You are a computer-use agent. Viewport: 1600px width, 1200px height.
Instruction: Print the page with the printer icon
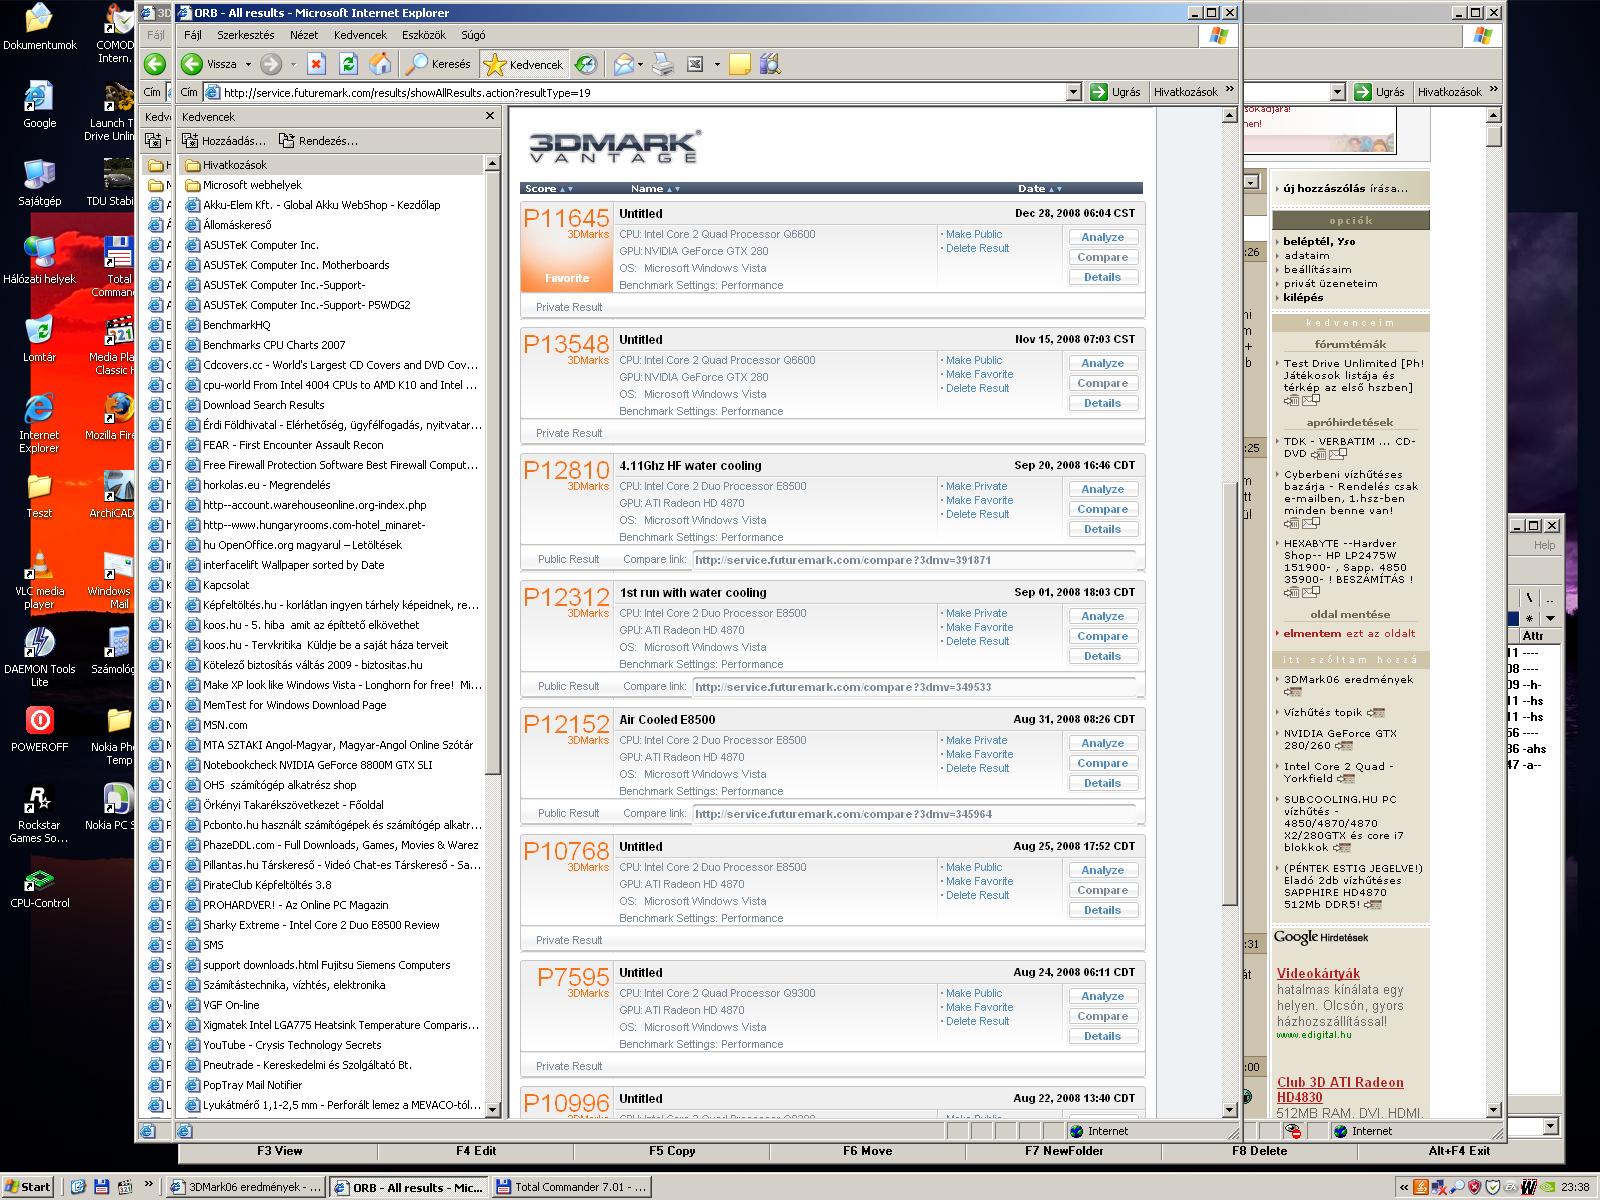(x=663, y=64)
